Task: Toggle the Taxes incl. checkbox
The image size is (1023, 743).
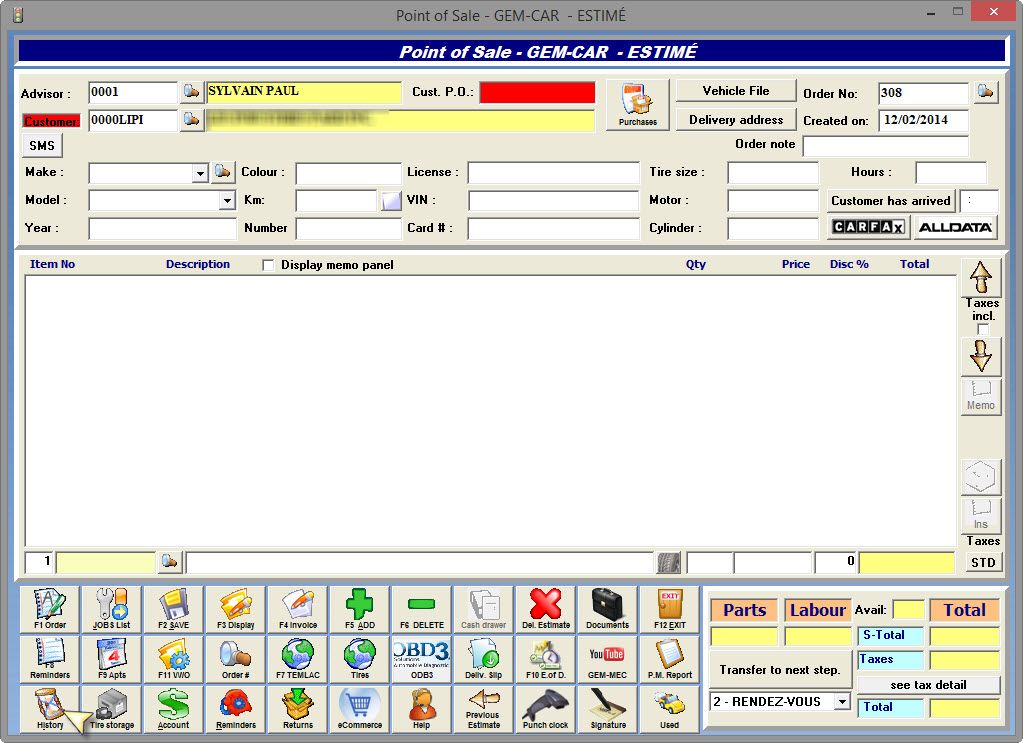Action: point(983,330)
